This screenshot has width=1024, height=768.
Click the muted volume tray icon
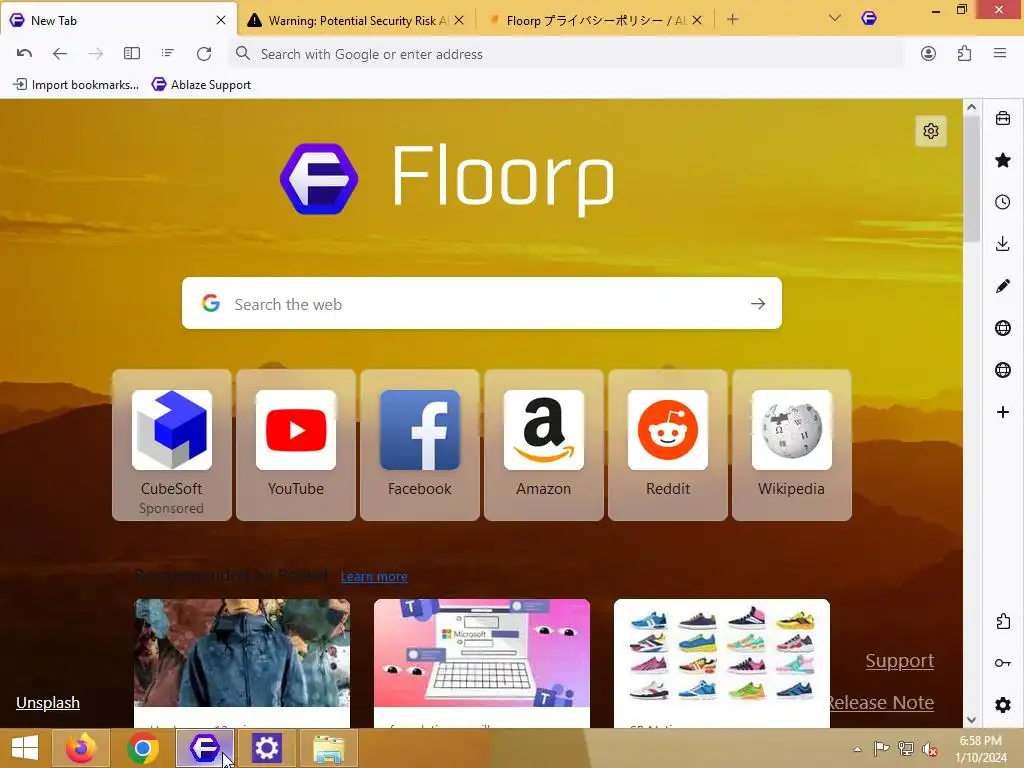pyautogui.click(x=929, y=749)
